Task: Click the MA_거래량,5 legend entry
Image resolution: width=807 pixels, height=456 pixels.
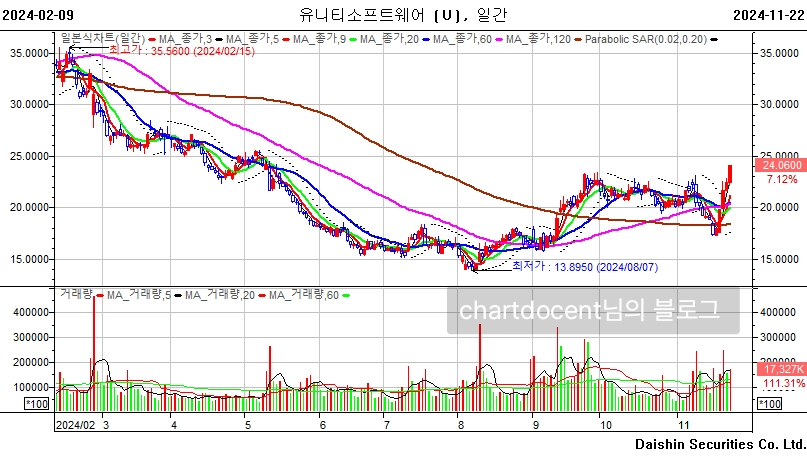Action: [139, 295]
